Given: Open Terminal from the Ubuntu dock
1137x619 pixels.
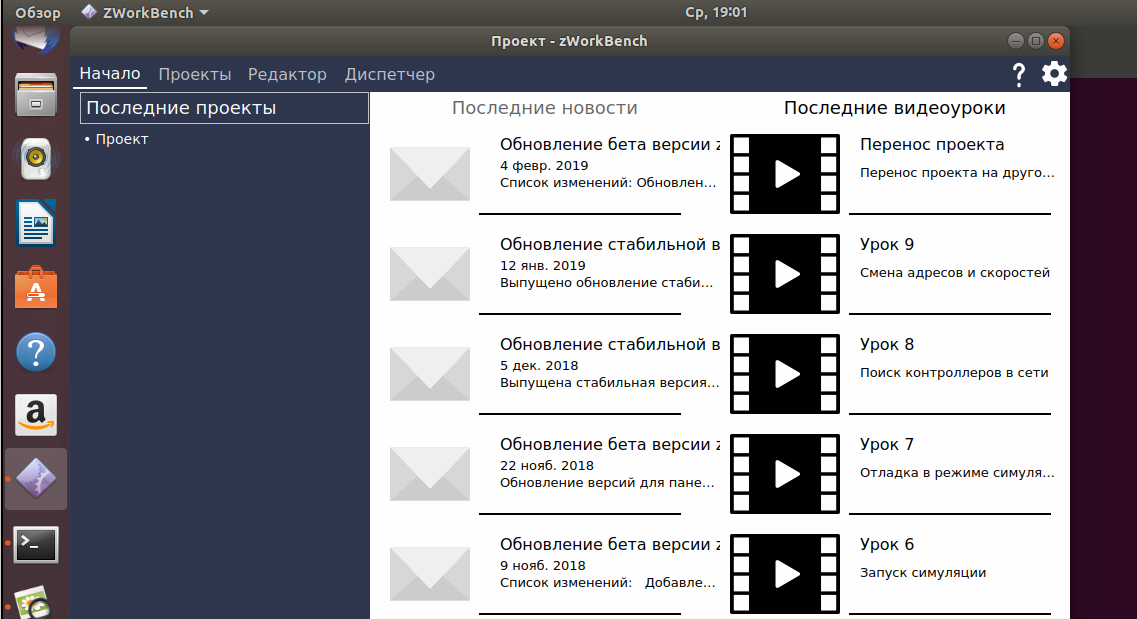Looking at the screenshot, I should [36, 544].
